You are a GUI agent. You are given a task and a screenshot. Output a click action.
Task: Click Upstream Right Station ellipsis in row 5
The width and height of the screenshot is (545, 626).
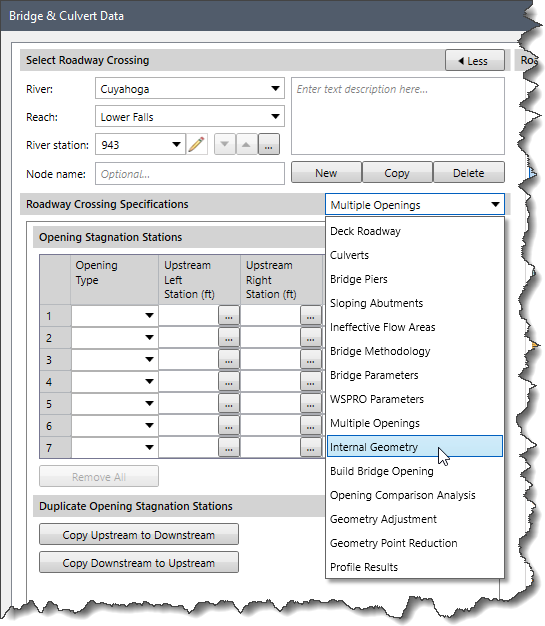pyautogui.click(x=311, y=404)
